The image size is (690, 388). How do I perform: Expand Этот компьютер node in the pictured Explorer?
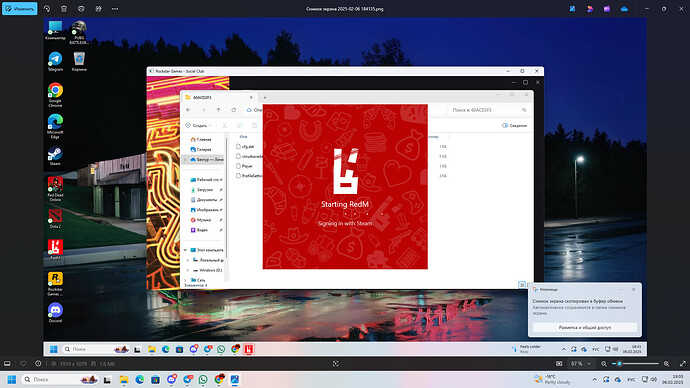185,250
